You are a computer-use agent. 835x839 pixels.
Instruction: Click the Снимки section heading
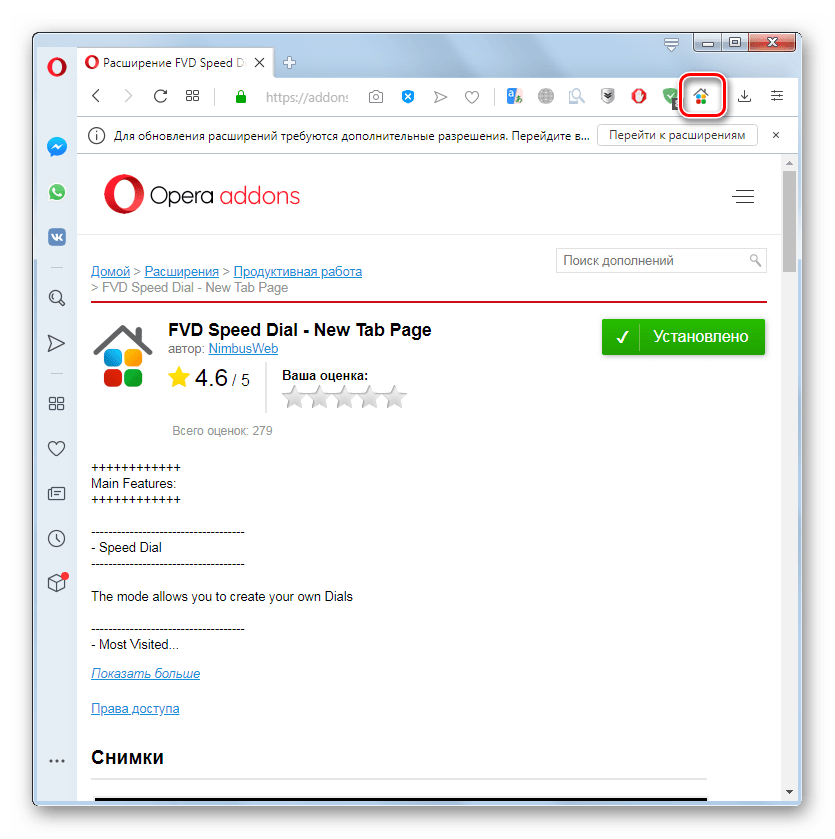[127, 758]
